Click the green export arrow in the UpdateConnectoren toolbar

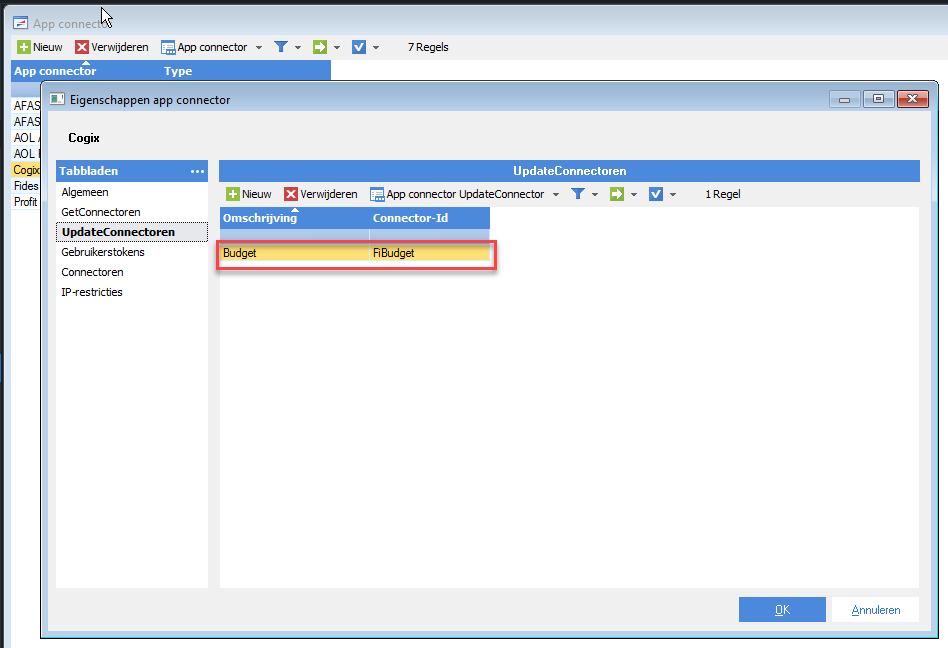click(617, 194)
